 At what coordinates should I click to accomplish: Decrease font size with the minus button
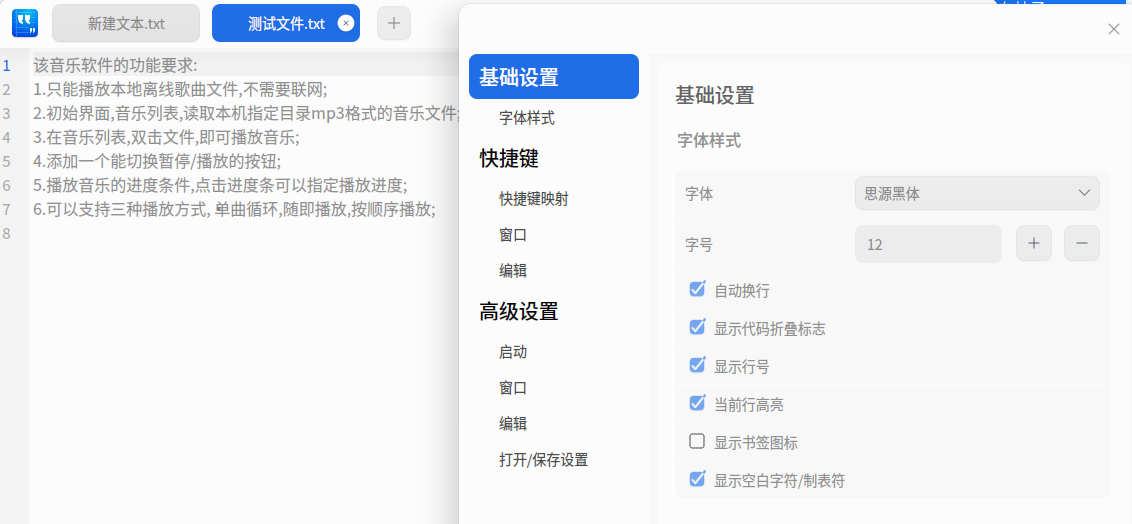[1081, 244]
